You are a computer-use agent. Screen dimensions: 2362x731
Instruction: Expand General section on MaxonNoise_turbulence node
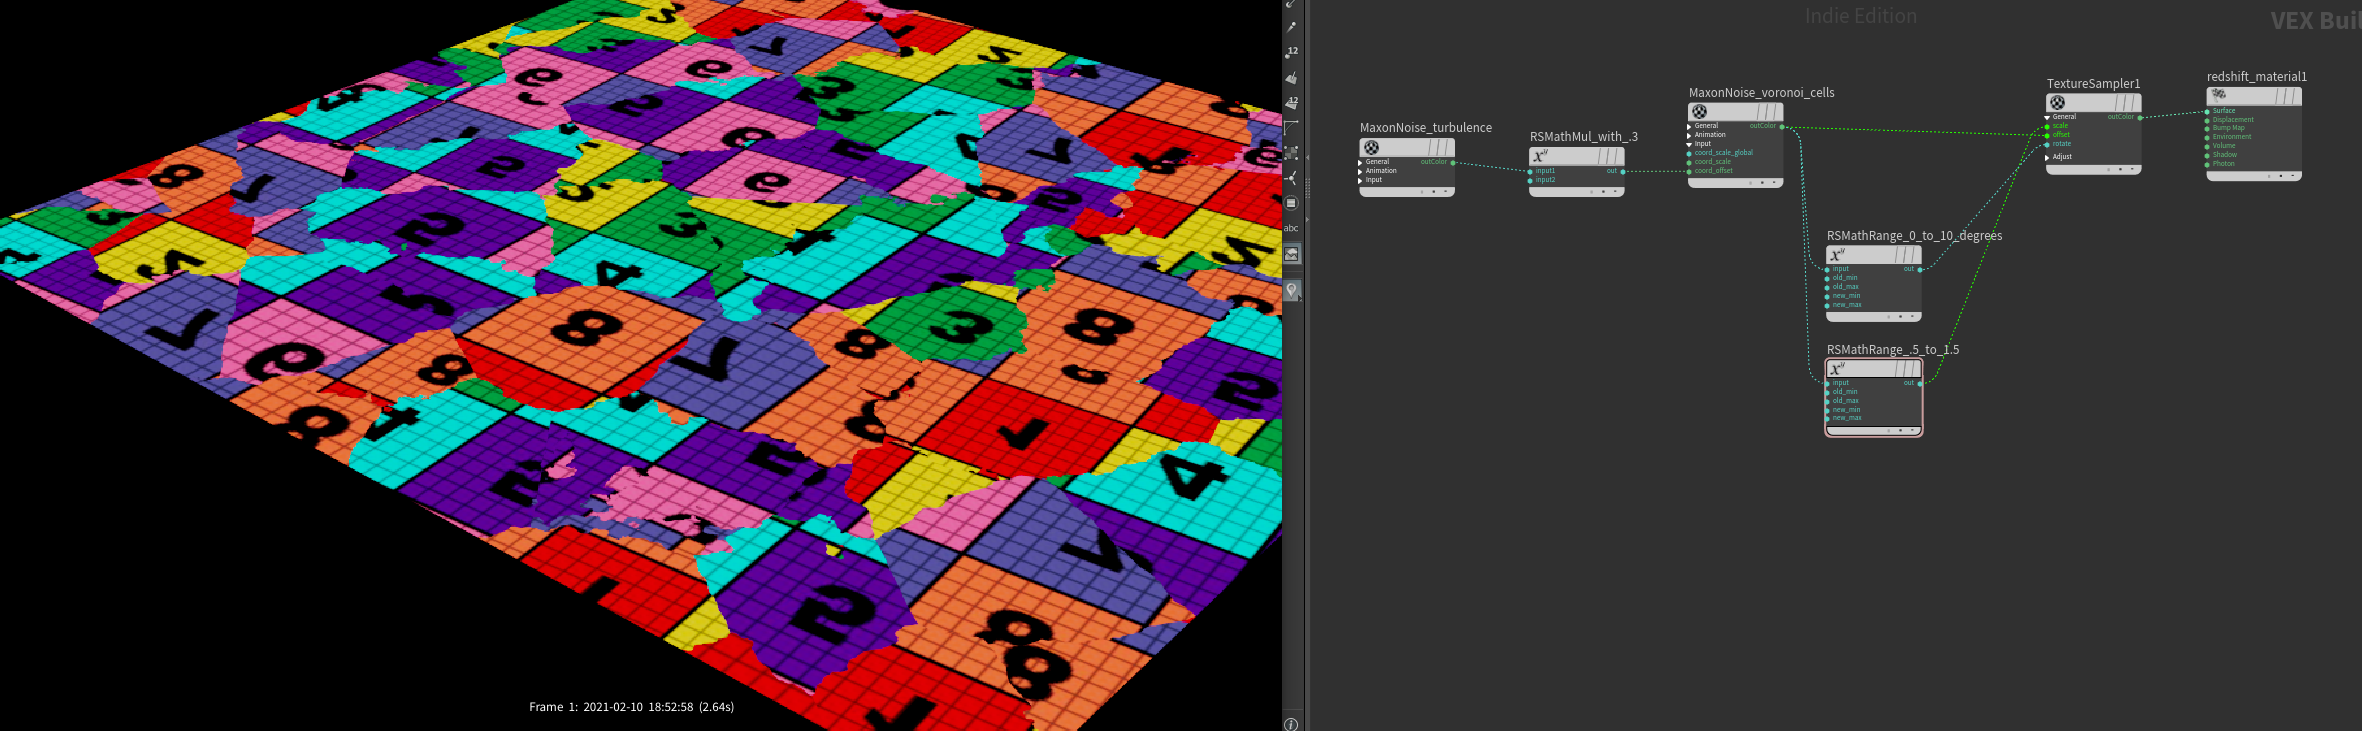(x=1361, y=162)
